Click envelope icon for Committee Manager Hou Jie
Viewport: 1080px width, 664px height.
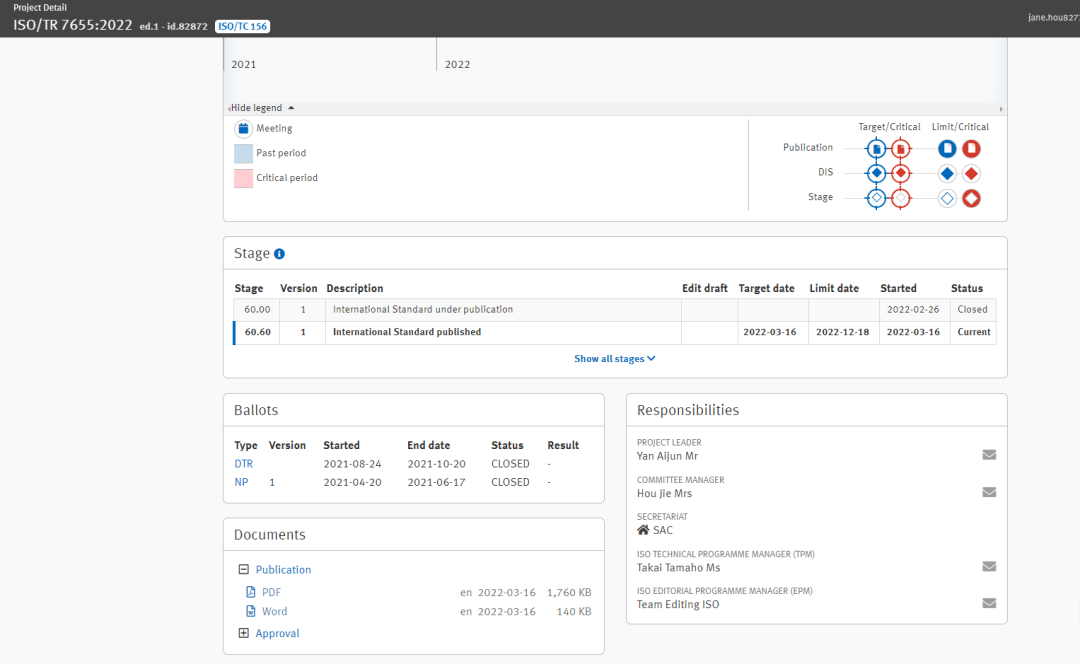coord(989,492)
